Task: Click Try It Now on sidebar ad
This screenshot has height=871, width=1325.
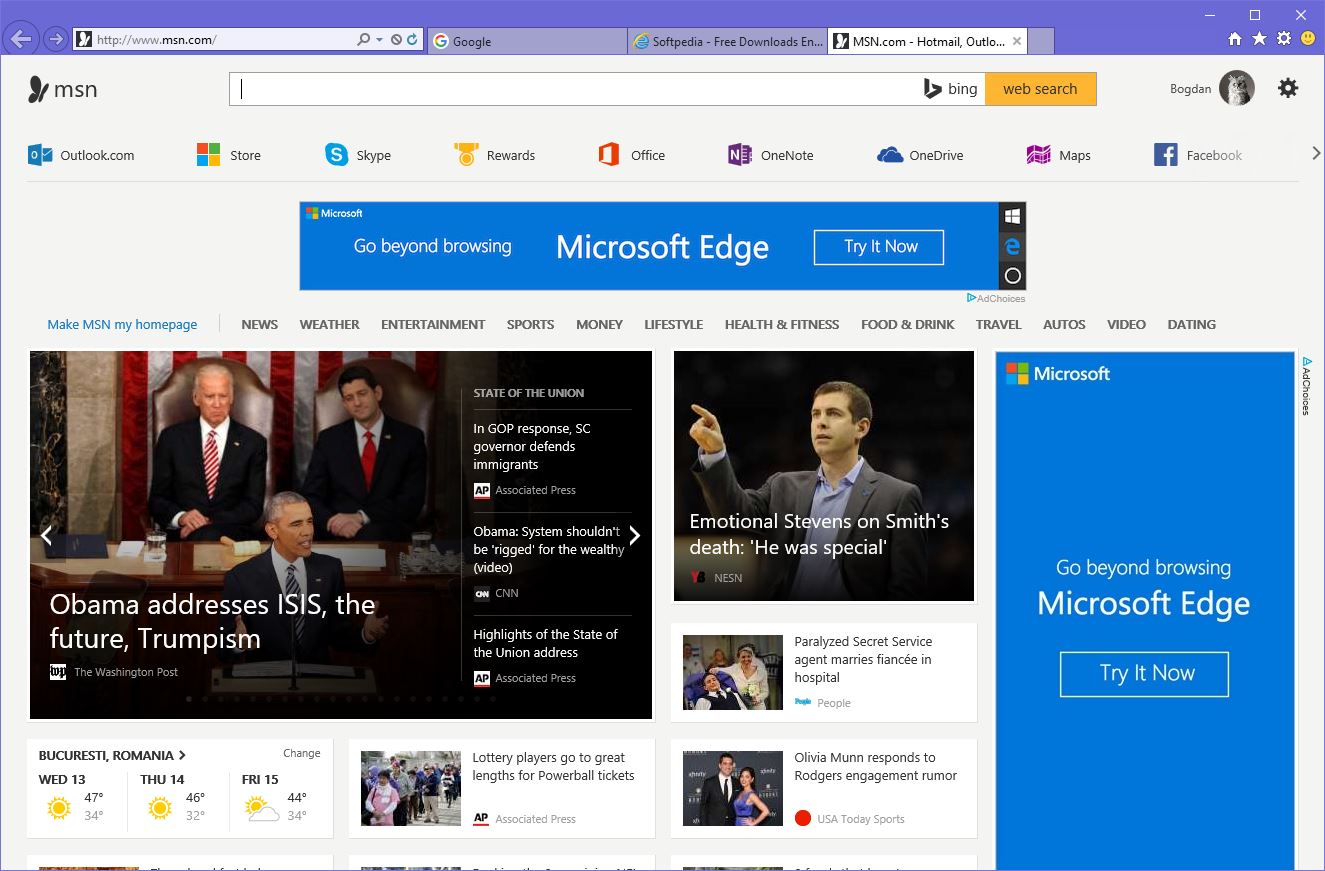Action: pos(1144,673)
